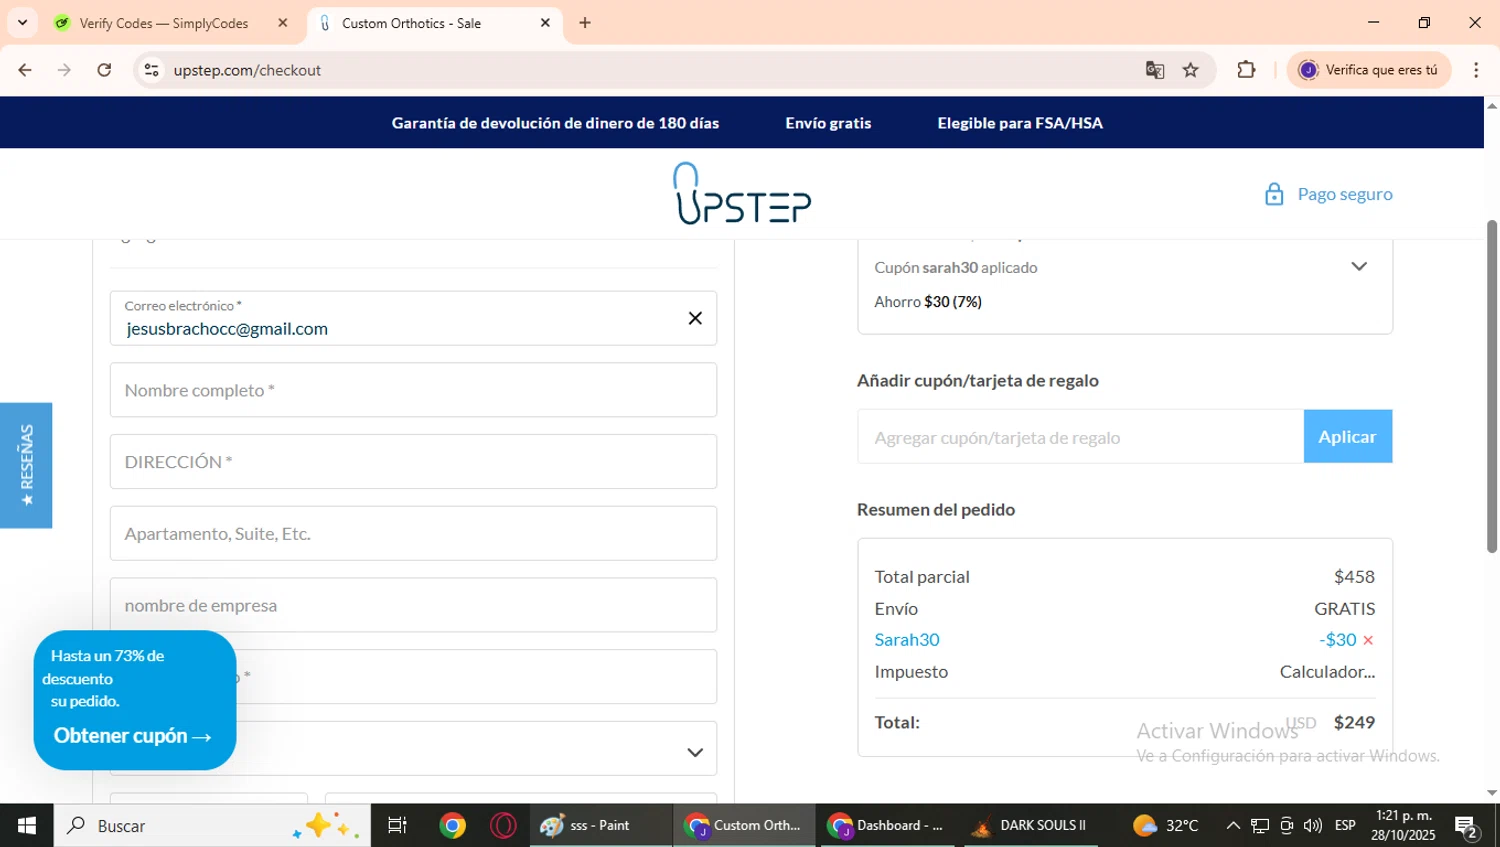1500x847 pixels.
Task: Focus the Agregar cupón/tarjeta de regalo field
Action: click(1080, 436)
